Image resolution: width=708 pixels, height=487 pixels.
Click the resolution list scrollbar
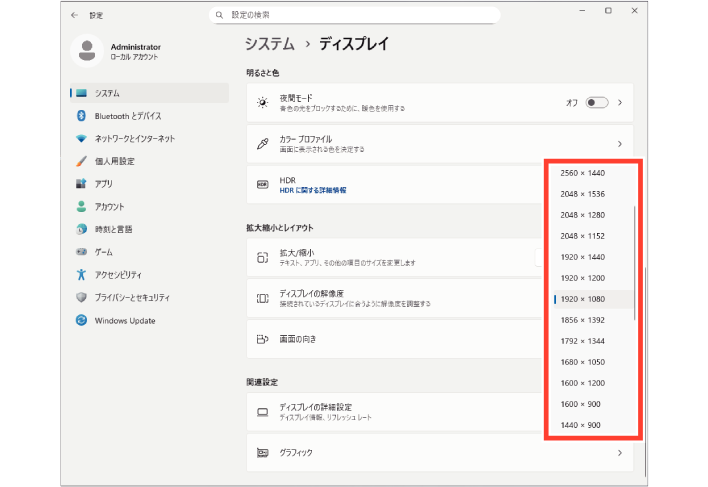pos(636,262)
